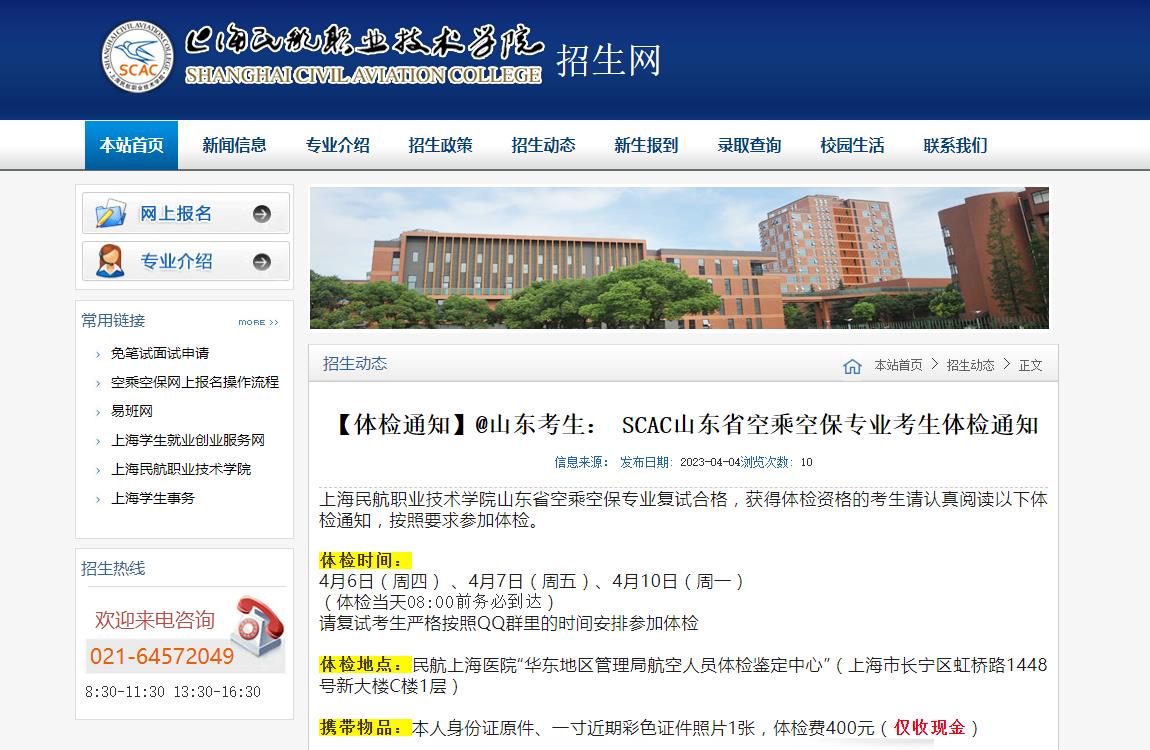Open the 空乘空保网上报名操作流程 link
1150x750 pixels.
(x=195, y=382)
